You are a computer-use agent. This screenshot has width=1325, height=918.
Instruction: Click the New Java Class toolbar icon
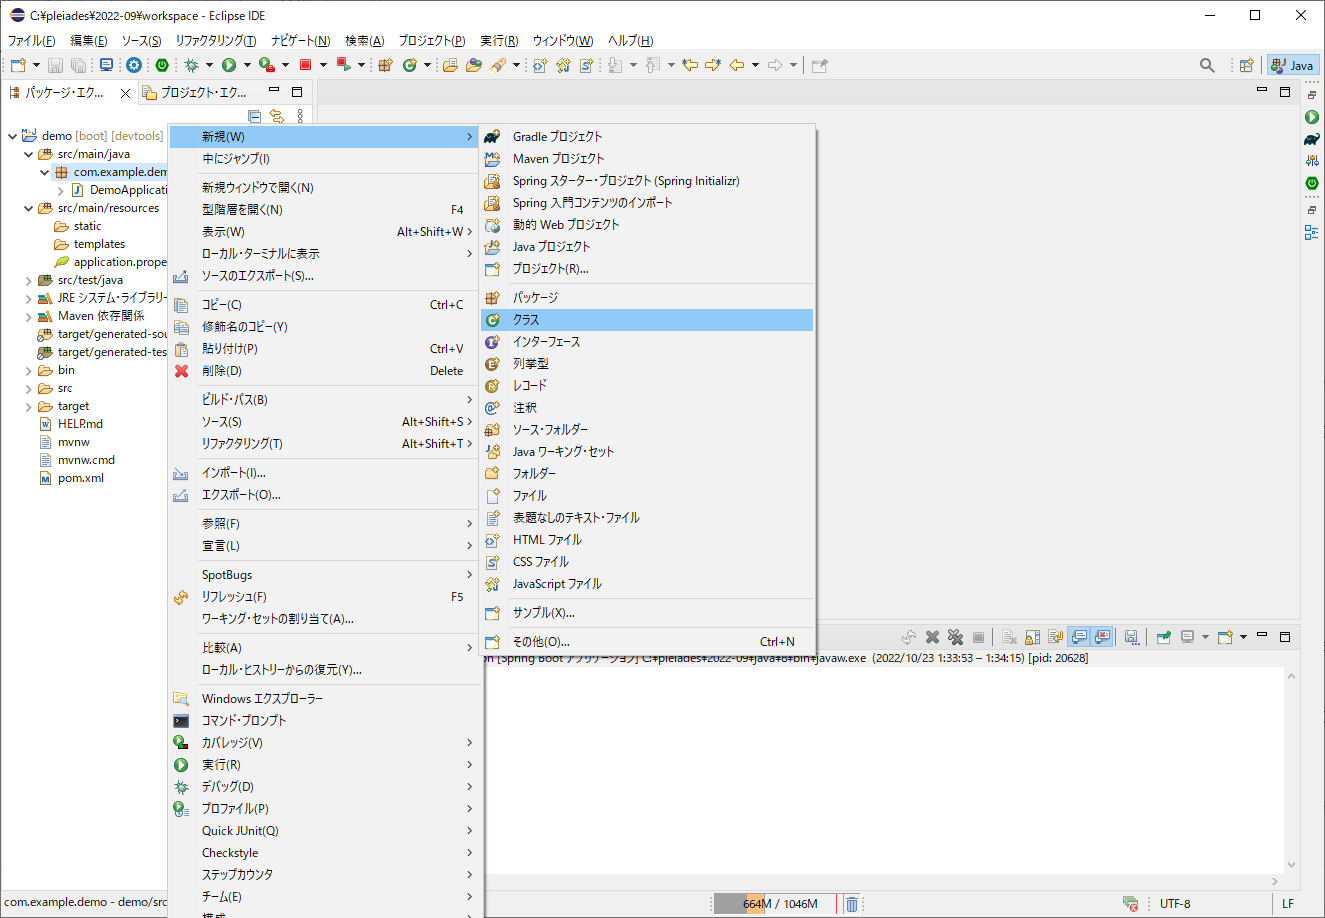(409, 65)
